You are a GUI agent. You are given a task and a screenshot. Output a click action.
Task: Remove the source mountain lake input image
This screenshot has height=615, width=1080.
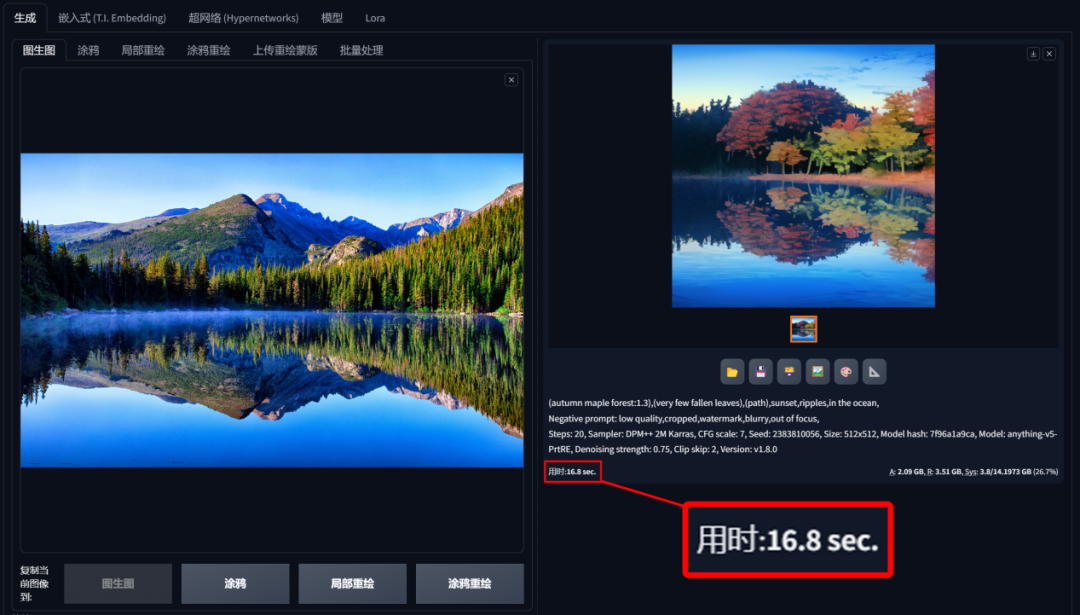(511, 80)
